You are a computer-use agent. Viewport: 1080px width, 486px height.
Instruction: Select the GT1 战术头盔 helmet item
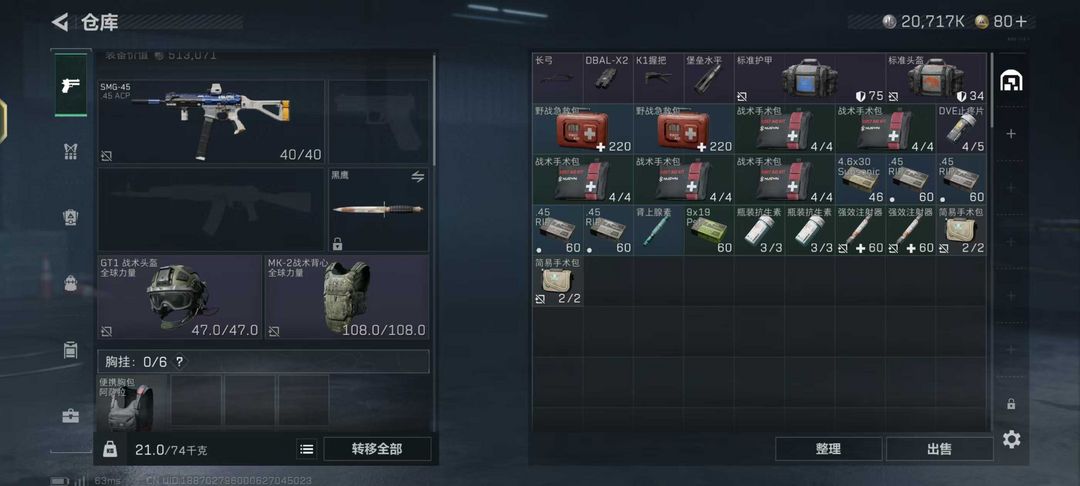point(180,297)
